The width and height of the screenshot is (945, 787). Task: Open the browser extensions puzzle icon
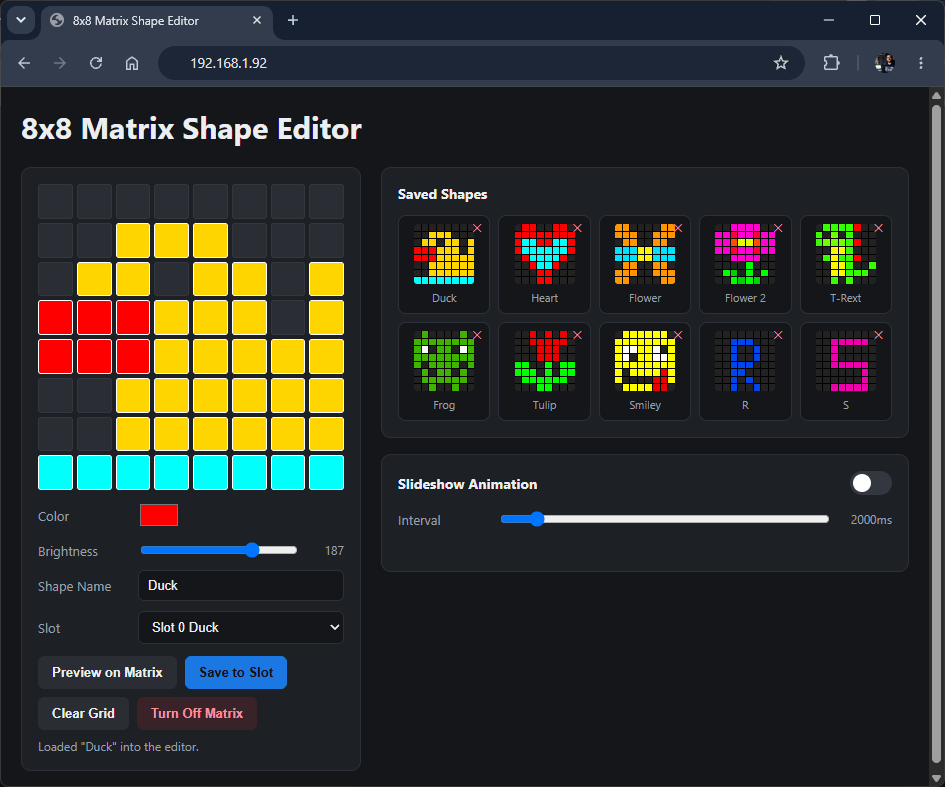click(x=831, y=63)
